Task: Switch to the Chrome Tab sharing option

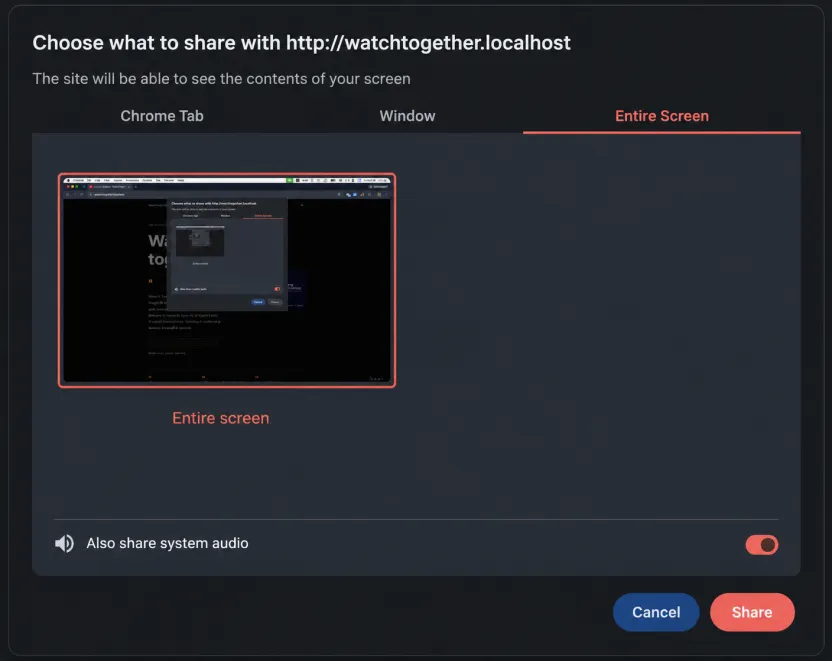Action: pos(162,116)
